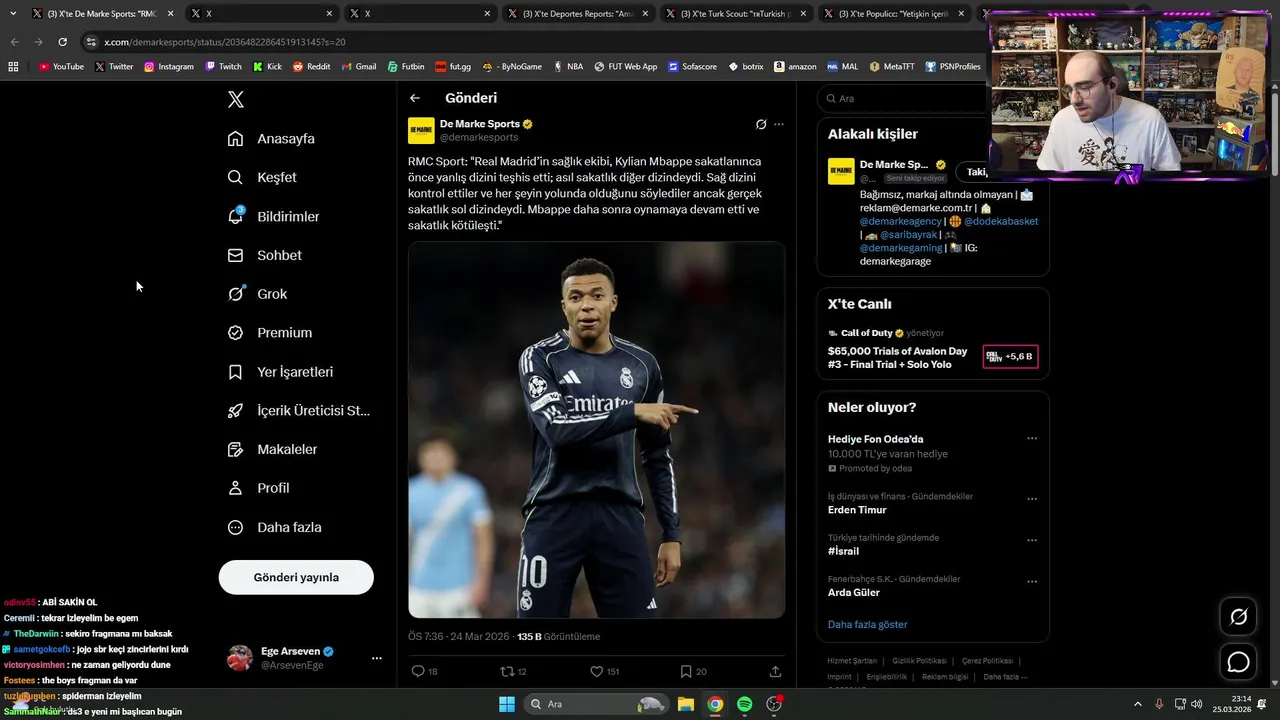
Task: Repost the tweet (12 reposts)
Action: pyautogui.click(x=513, y=672)
